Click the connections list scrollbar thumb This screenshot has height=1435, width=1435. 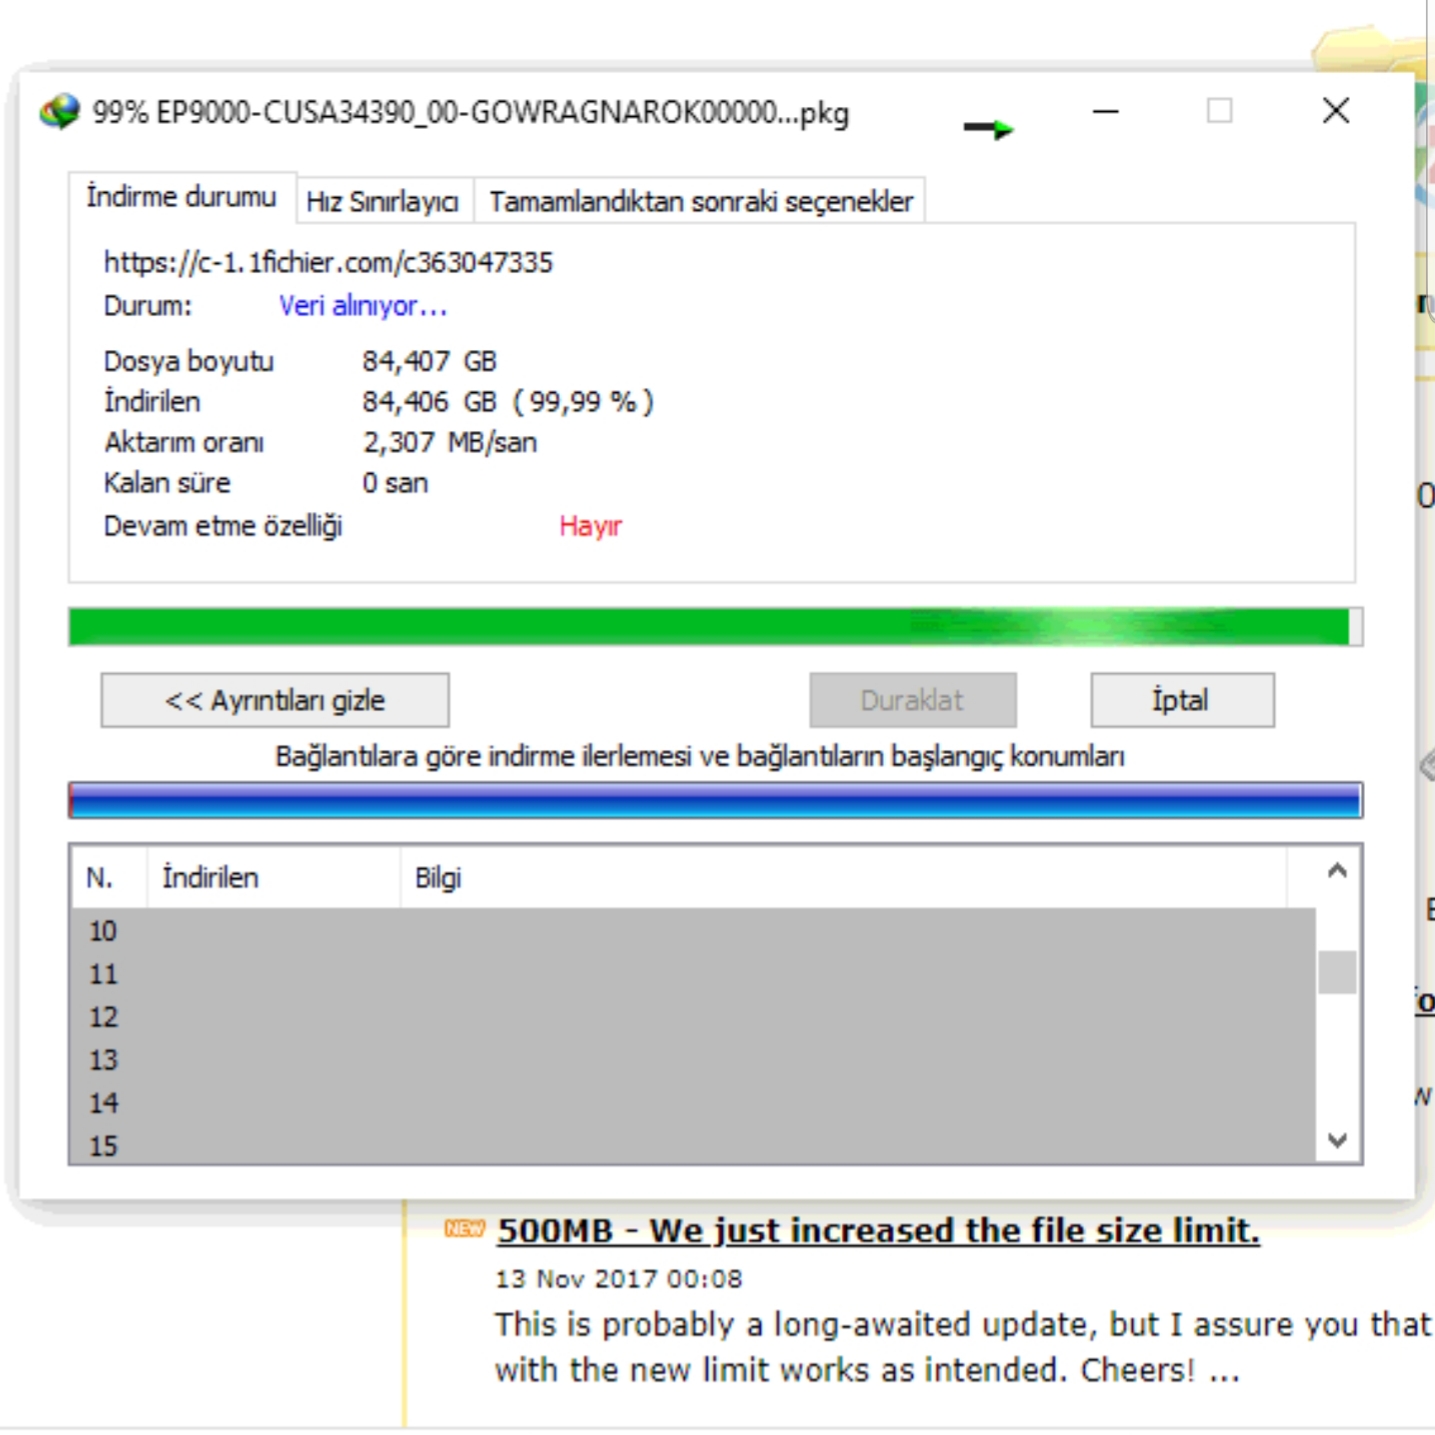click(1337, 972)
